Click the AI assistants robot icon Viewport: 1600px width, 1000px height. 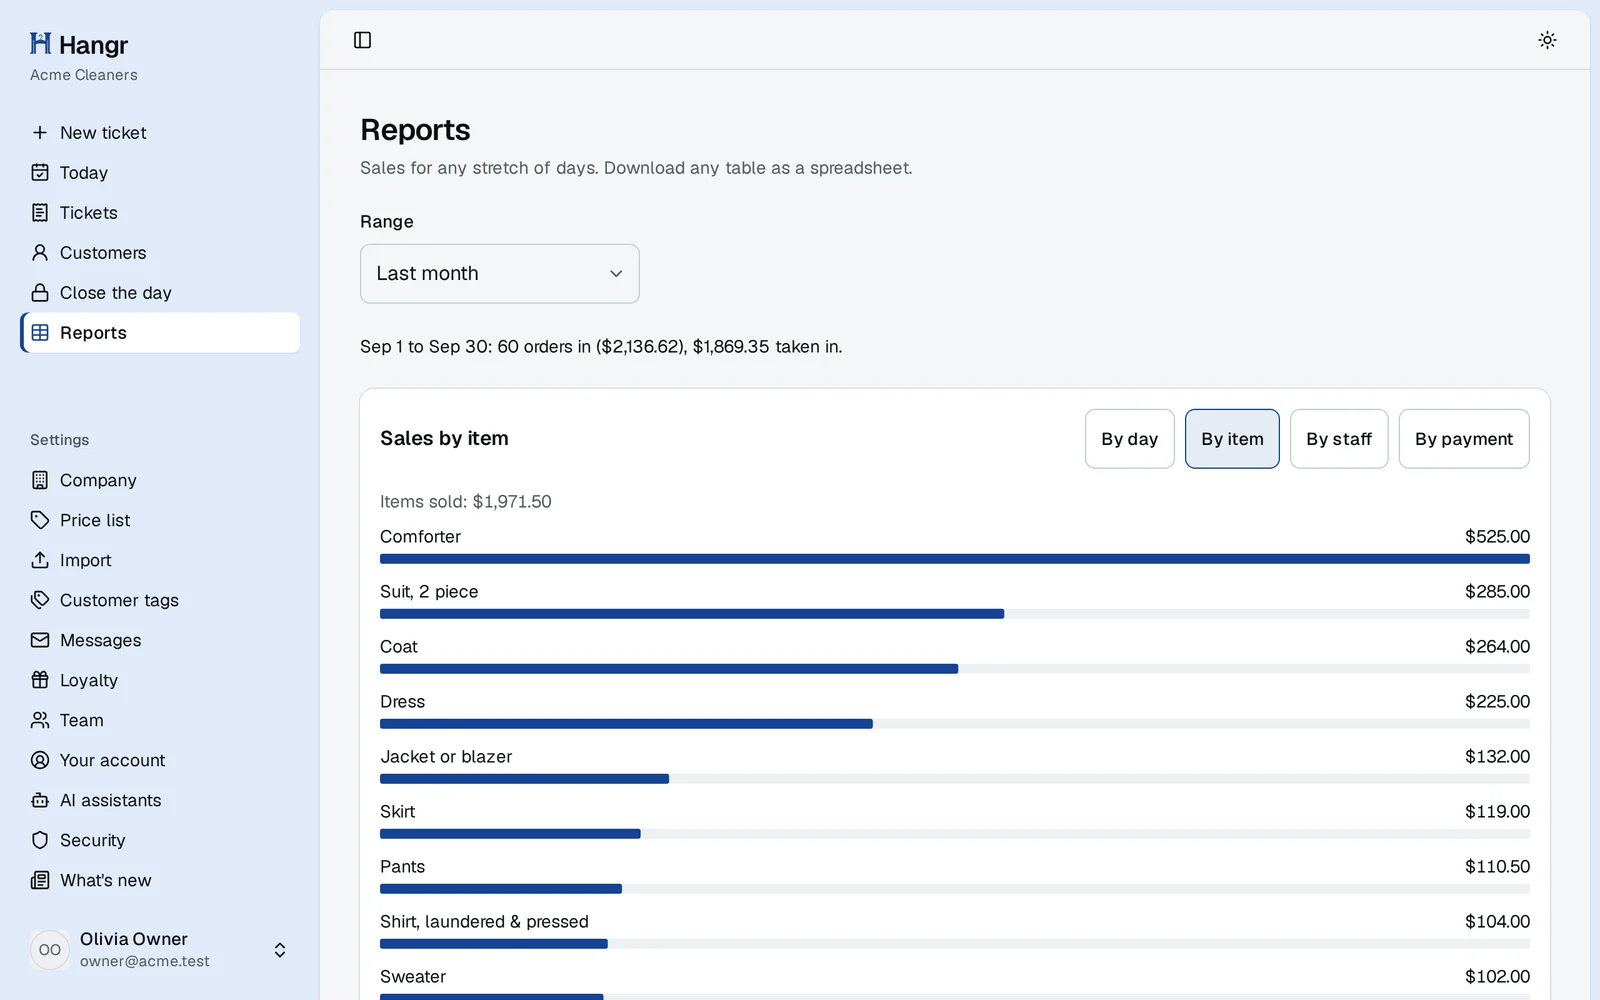(x=40, y=800)
